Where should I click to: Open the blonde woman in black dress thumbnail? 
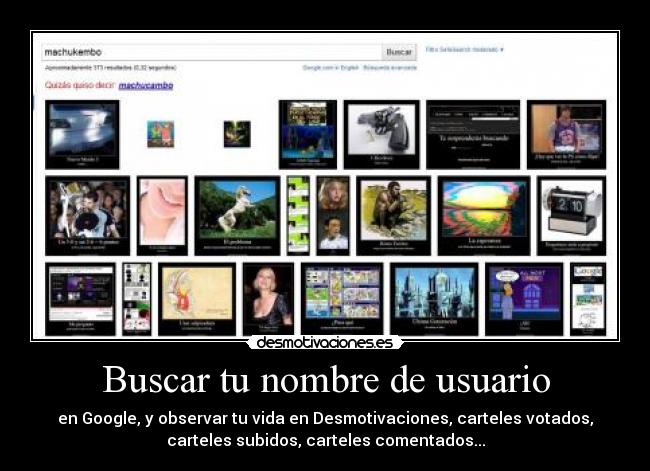(x=268, y=299)
